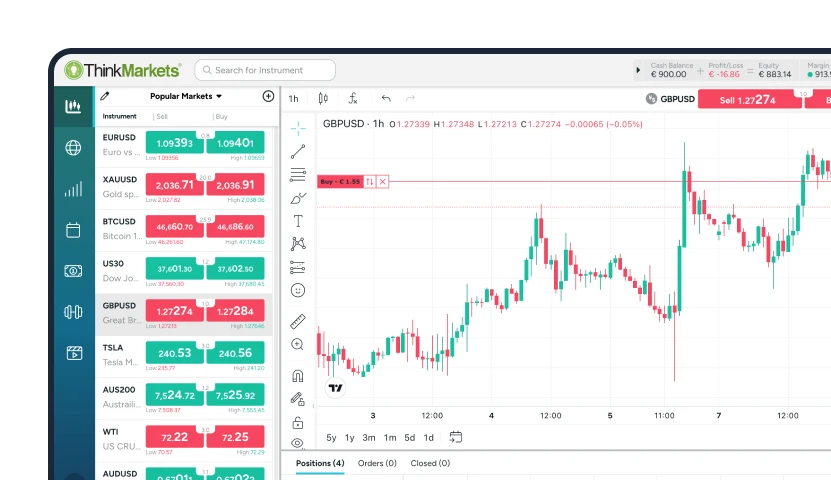Add instrument with the plus circle icon
831x480 pixels.
(268, 97)
